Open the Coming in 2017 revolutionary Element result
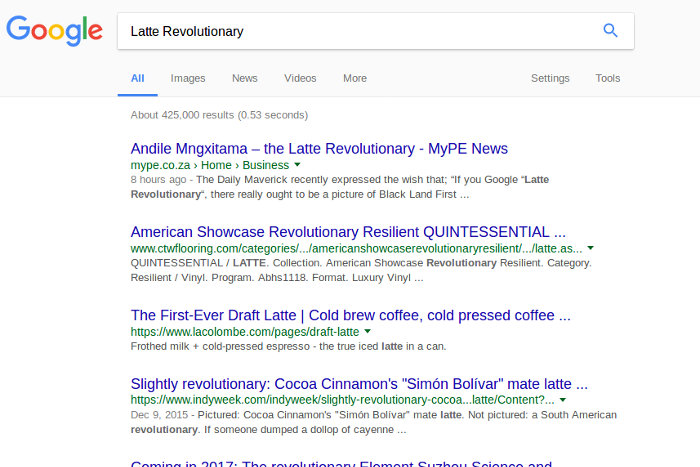 click(x=342, y=463)
